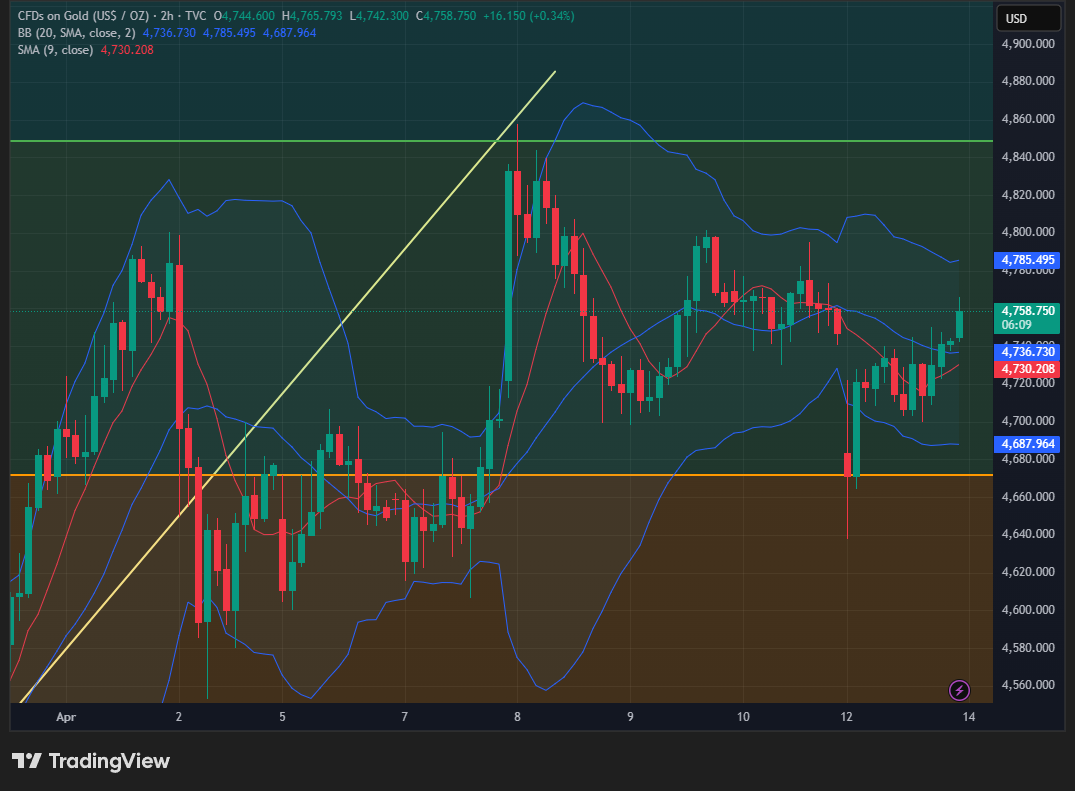The image size is (1075, 791).
Task: Click the Apr label on time axis
Action: [66, 717]
